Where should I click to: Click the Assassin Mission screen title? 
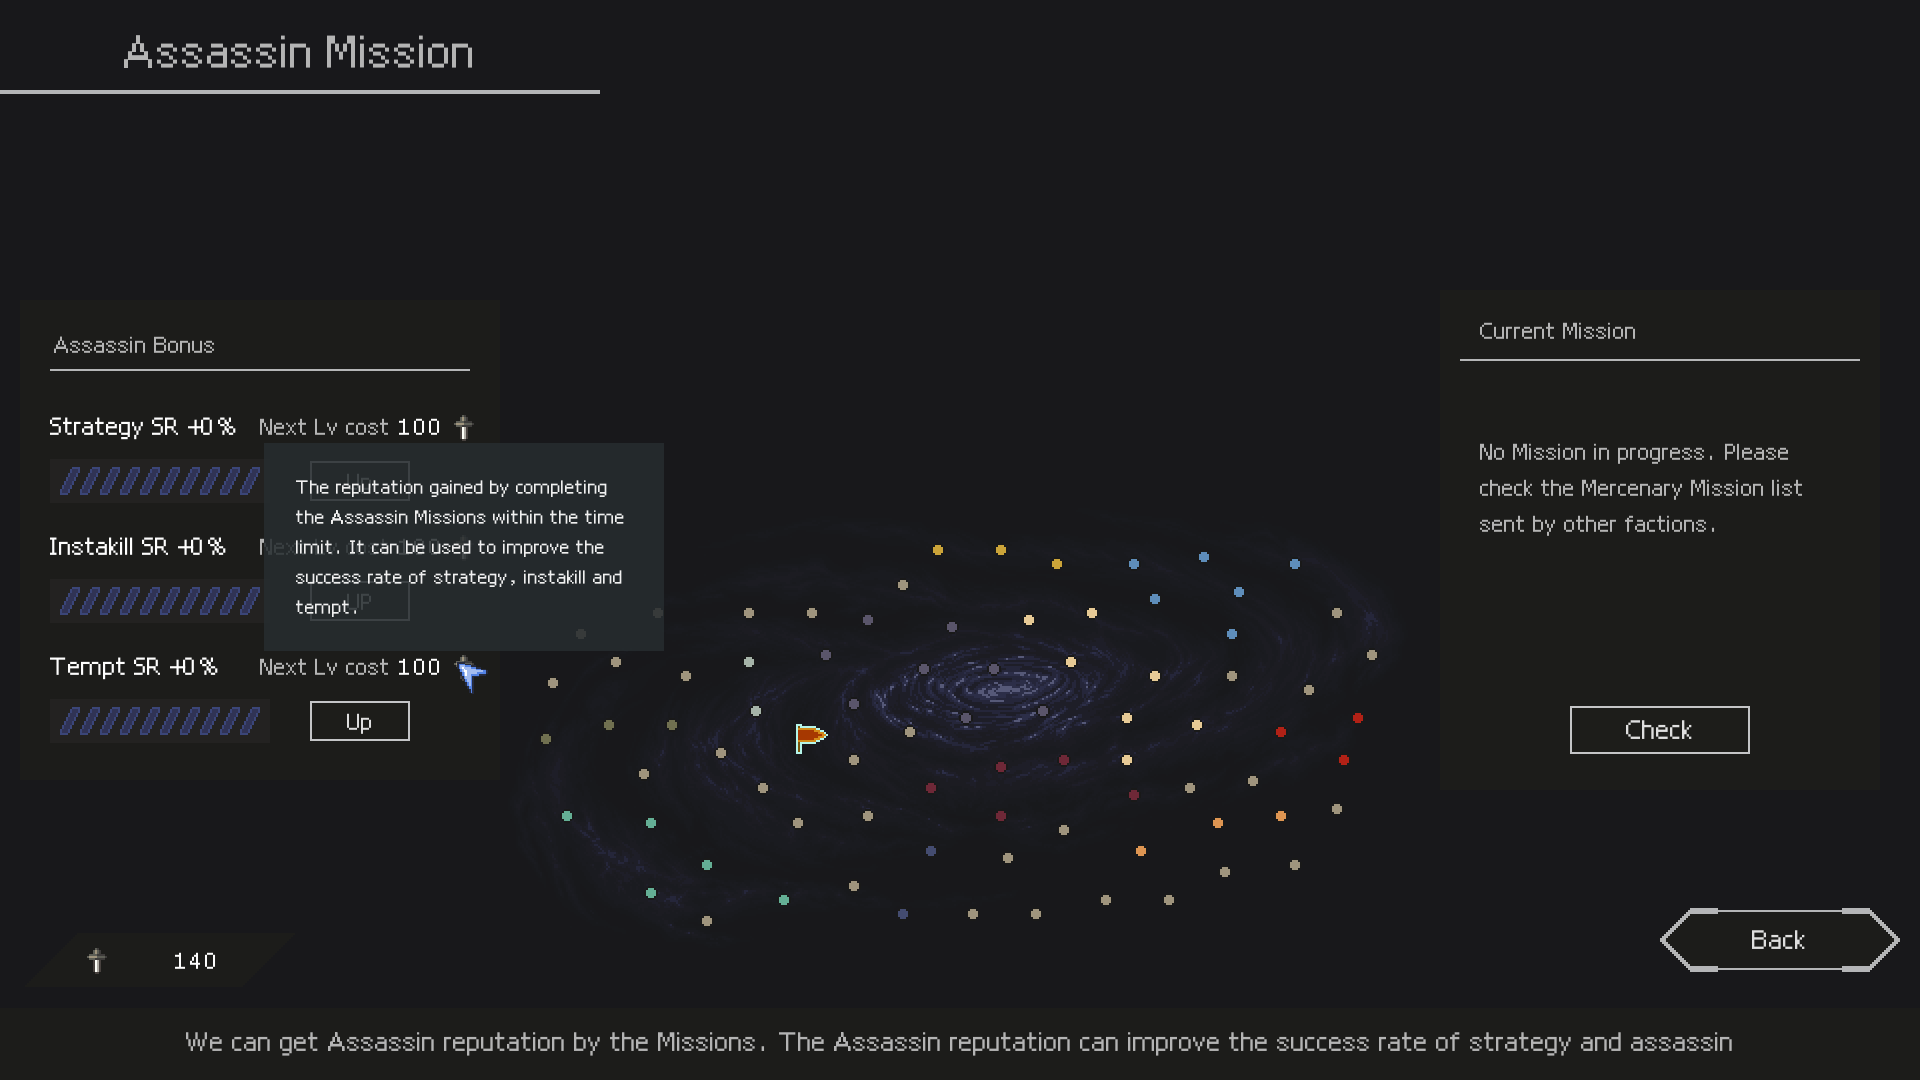pyautogui.click(x=298, y=53)
